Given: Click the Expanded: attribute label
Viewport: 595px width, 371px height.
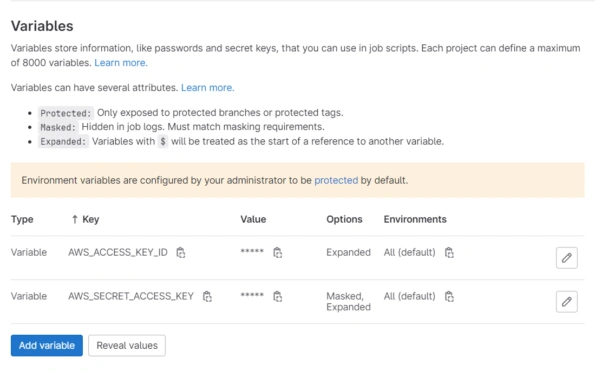Looking at the screenshot, I should [63, 141].
